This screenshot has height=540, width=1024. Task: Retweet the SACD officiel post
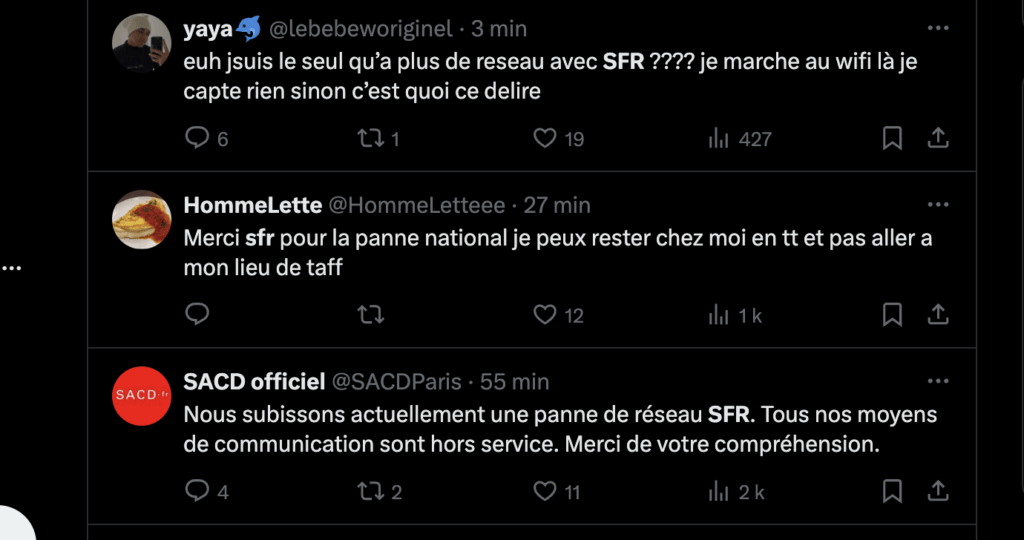371,491
